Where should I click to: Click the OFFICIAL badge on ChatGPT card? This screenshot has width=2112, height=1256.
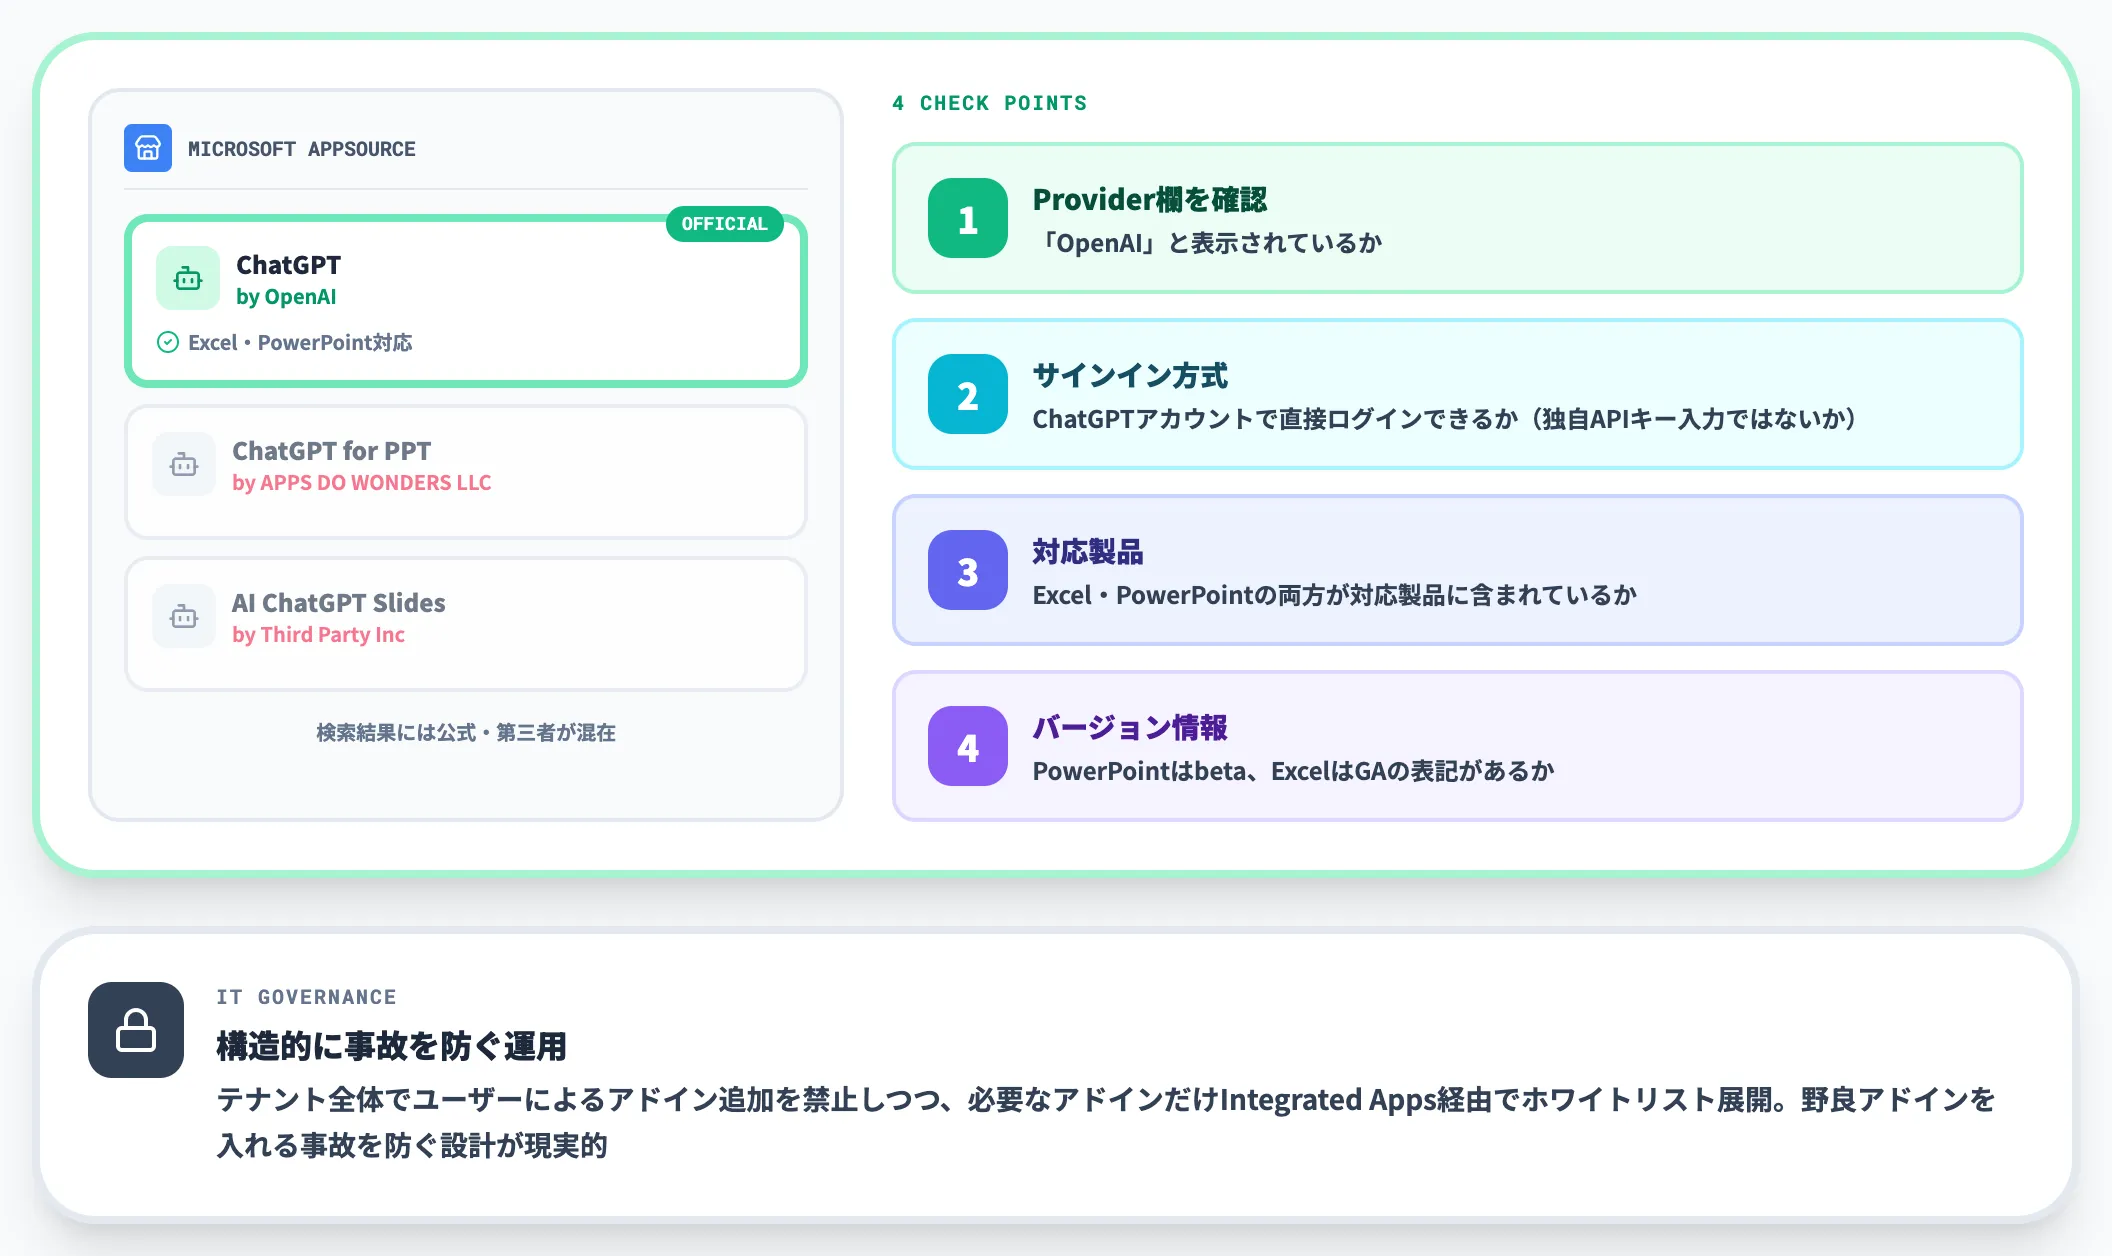[725, 223]
